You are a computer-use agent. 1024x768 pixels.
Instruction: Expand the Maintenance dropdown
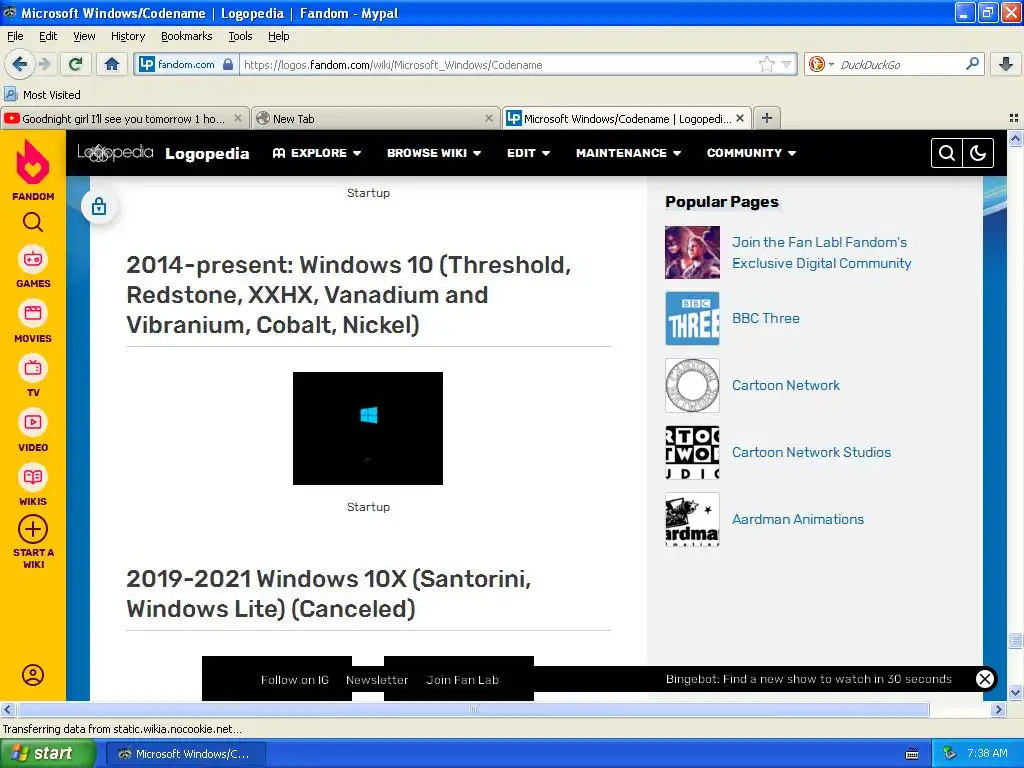pyautogui.click(x=628, y=153)
